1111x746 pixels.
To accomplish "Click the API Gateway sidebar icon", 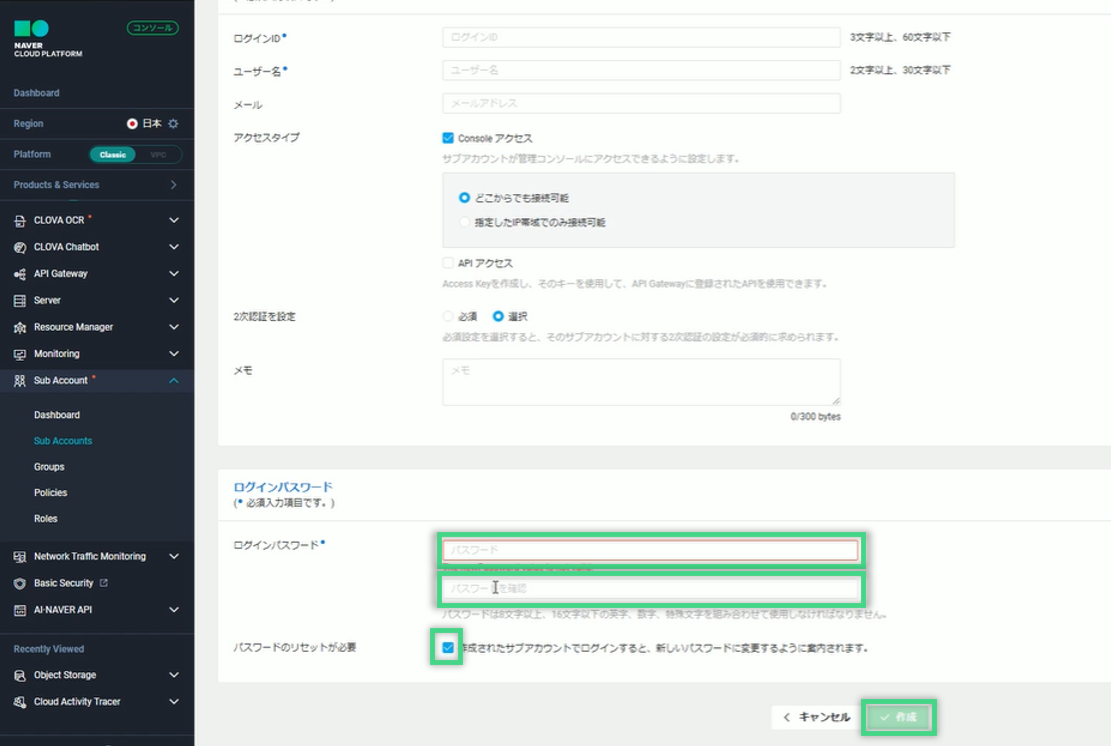I will (20, 274).
